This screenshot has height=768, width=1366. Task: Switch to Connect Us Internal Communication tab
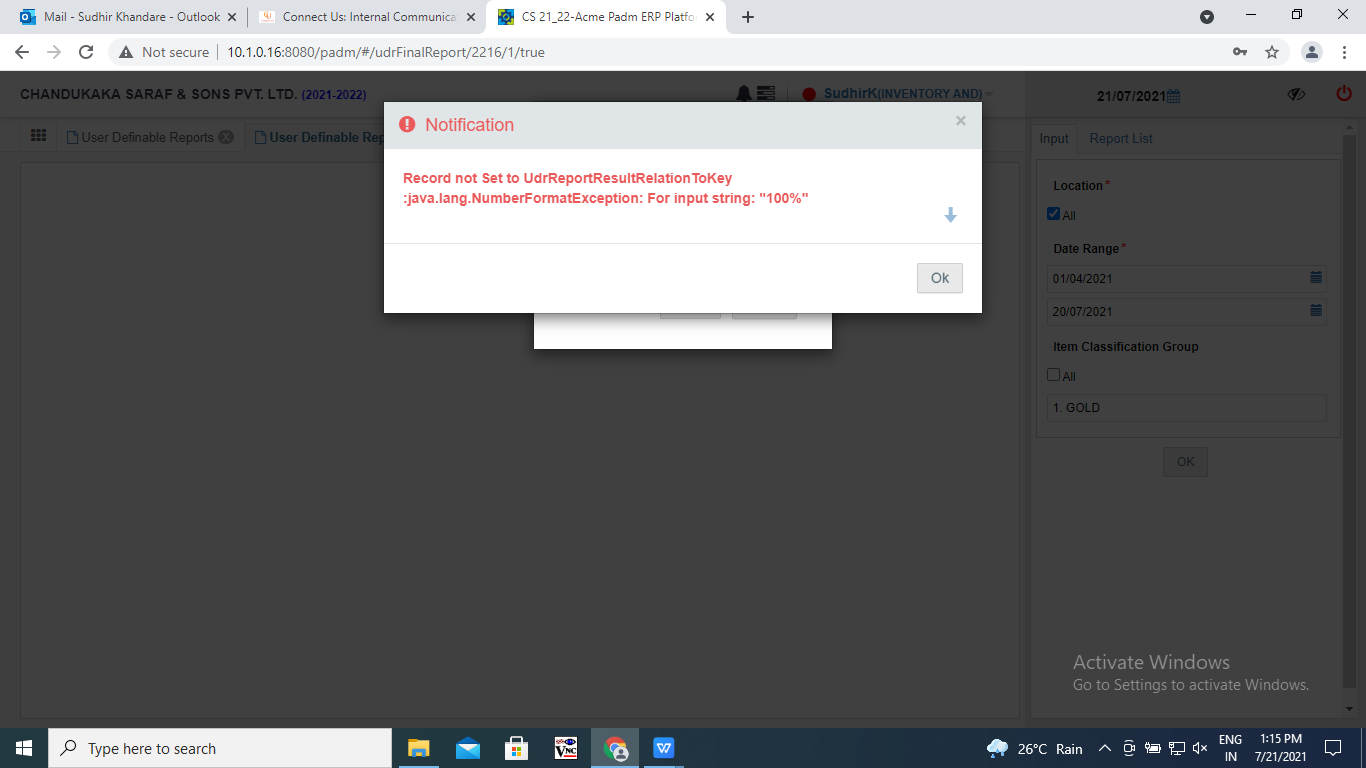click(367, 17)
